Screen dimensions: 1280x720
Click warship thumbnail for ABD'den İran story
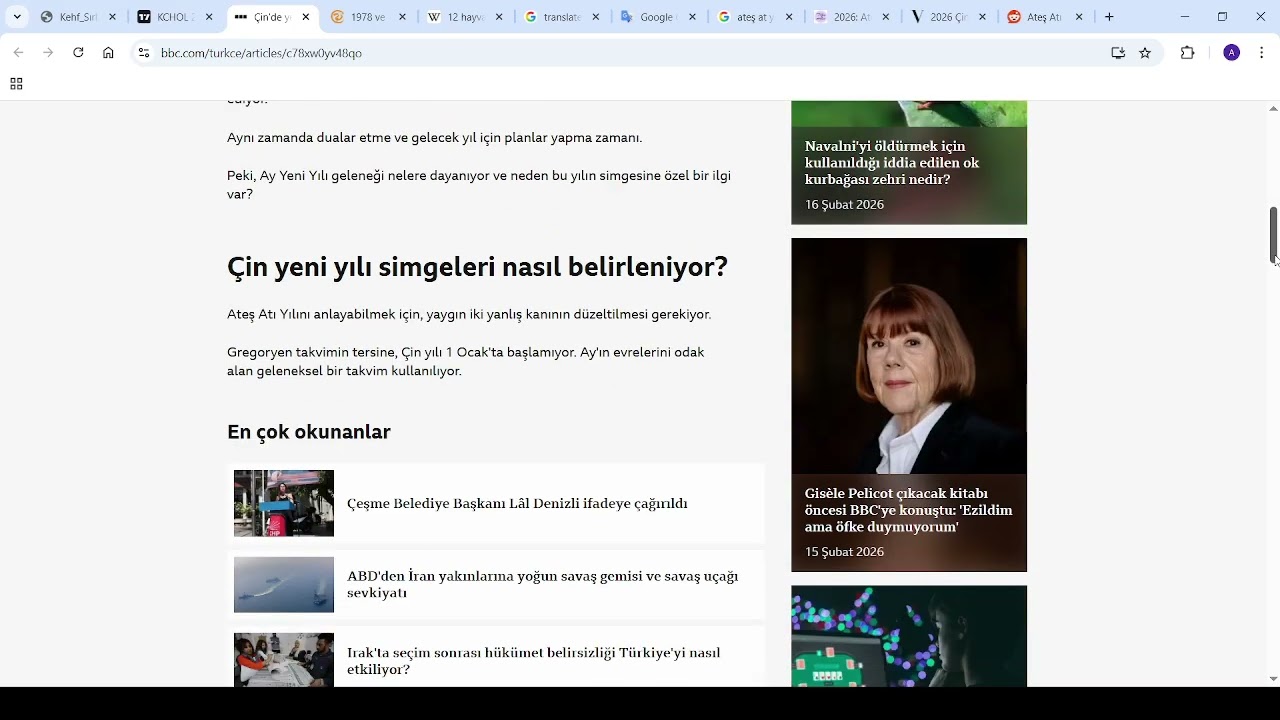(x=284, y=585)
